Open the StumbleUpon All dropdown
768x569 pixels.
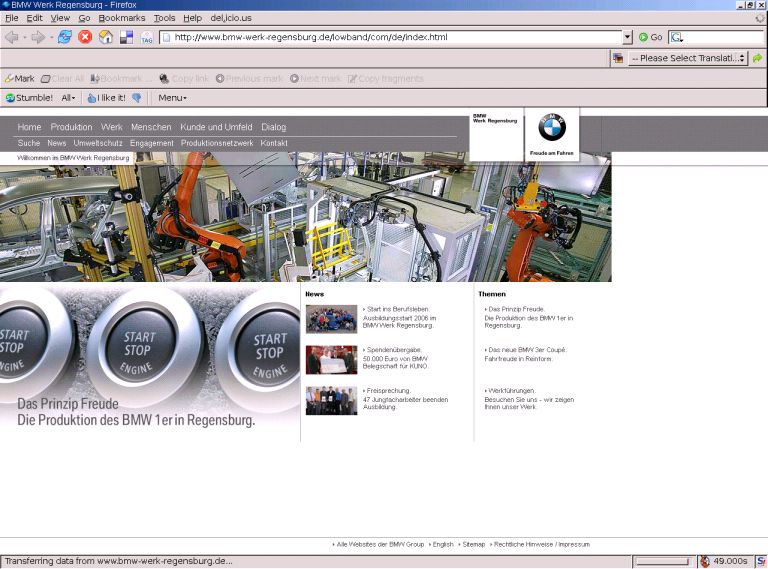pyautogui.click(x=68, y=98)
